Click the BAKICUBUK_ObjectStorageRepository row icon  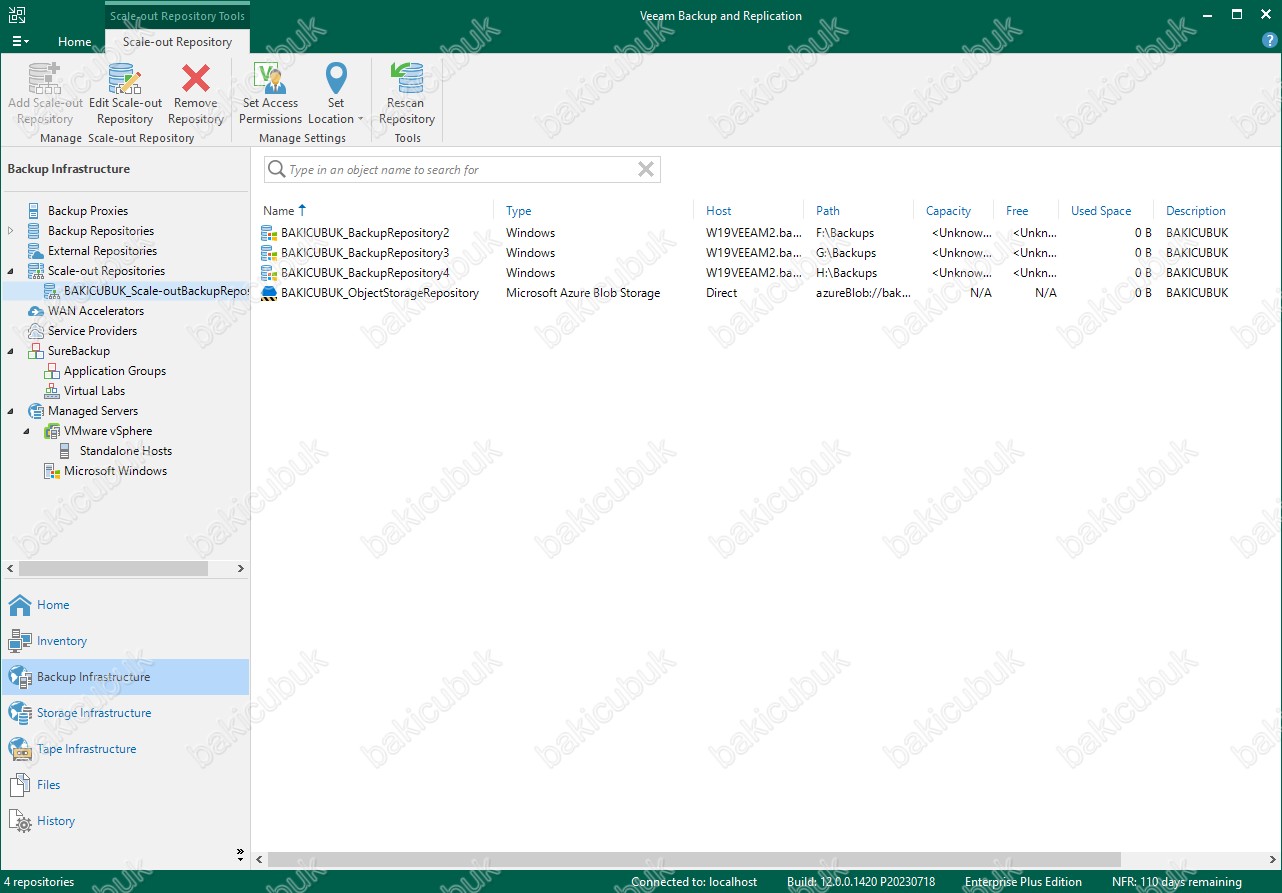(268, 293)
